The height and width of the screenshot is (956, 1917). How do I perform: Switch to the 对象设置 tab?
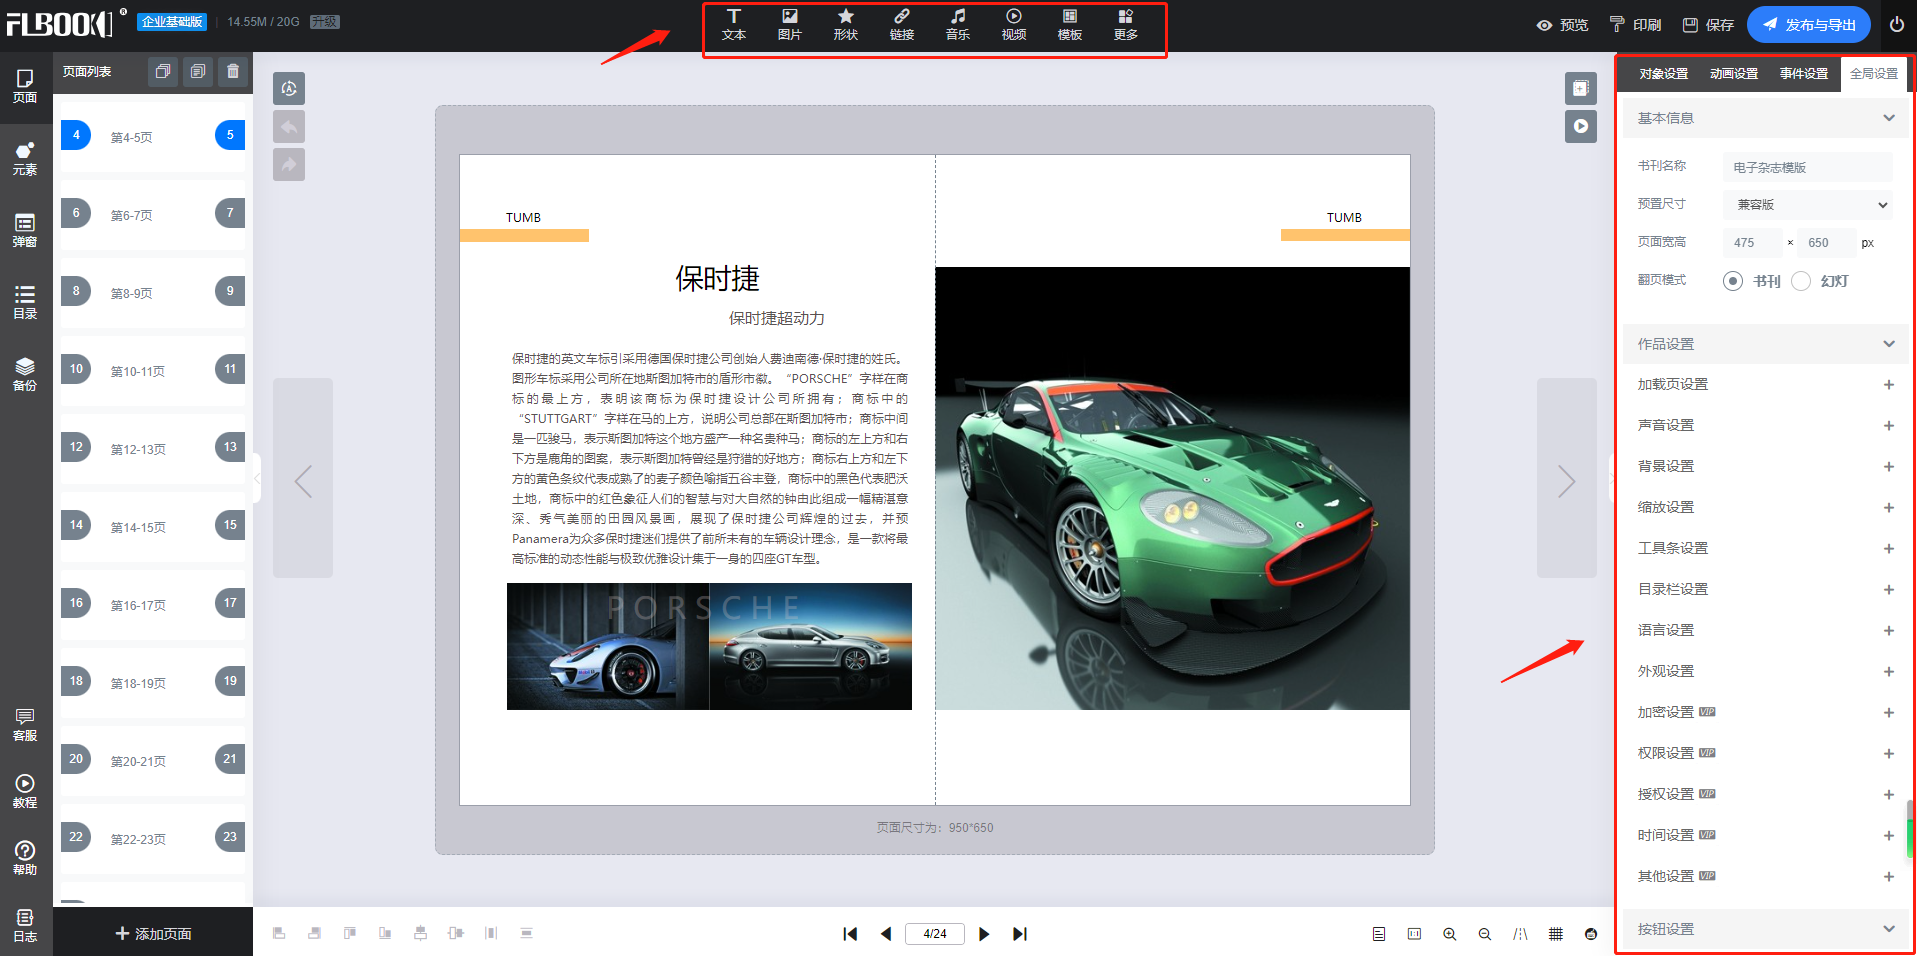pyautogui.click(x=1664, y=74)
